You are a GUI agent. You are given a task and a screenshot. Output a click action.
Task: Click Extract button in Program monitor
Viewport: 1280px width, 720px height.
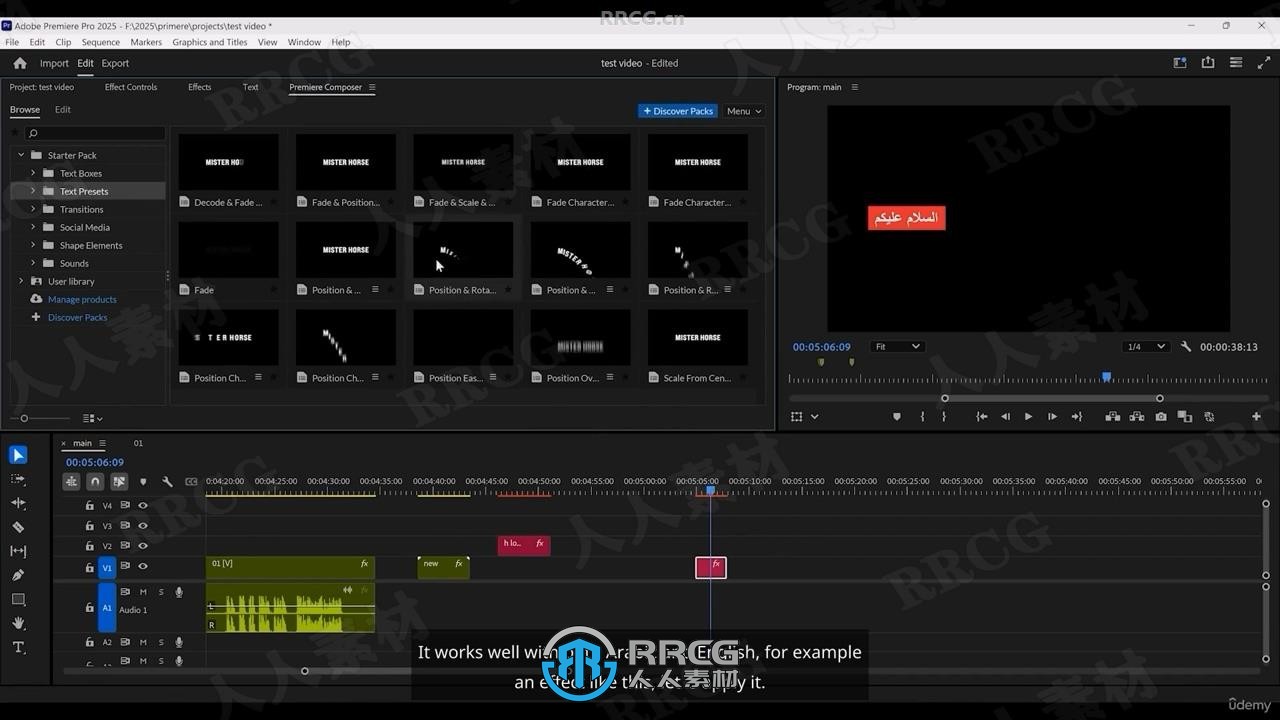point(1136,416)
